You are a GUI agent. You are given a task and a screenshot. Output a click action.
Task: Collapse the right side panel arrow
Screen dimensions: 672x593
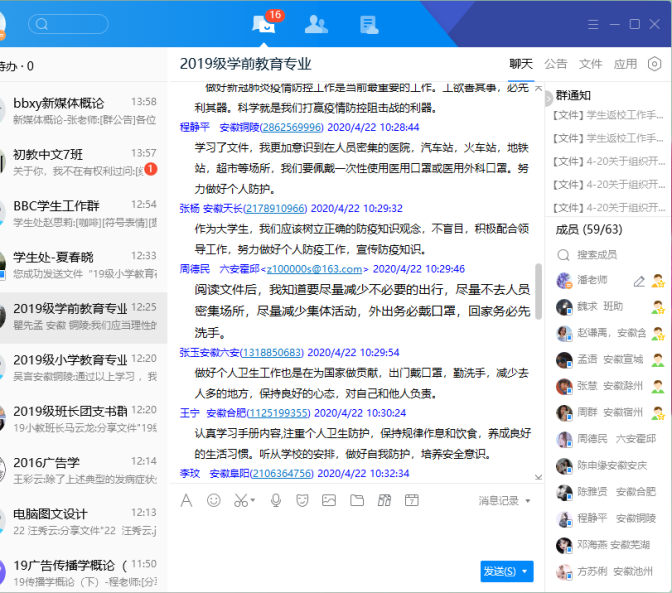(x=547, y=98)
